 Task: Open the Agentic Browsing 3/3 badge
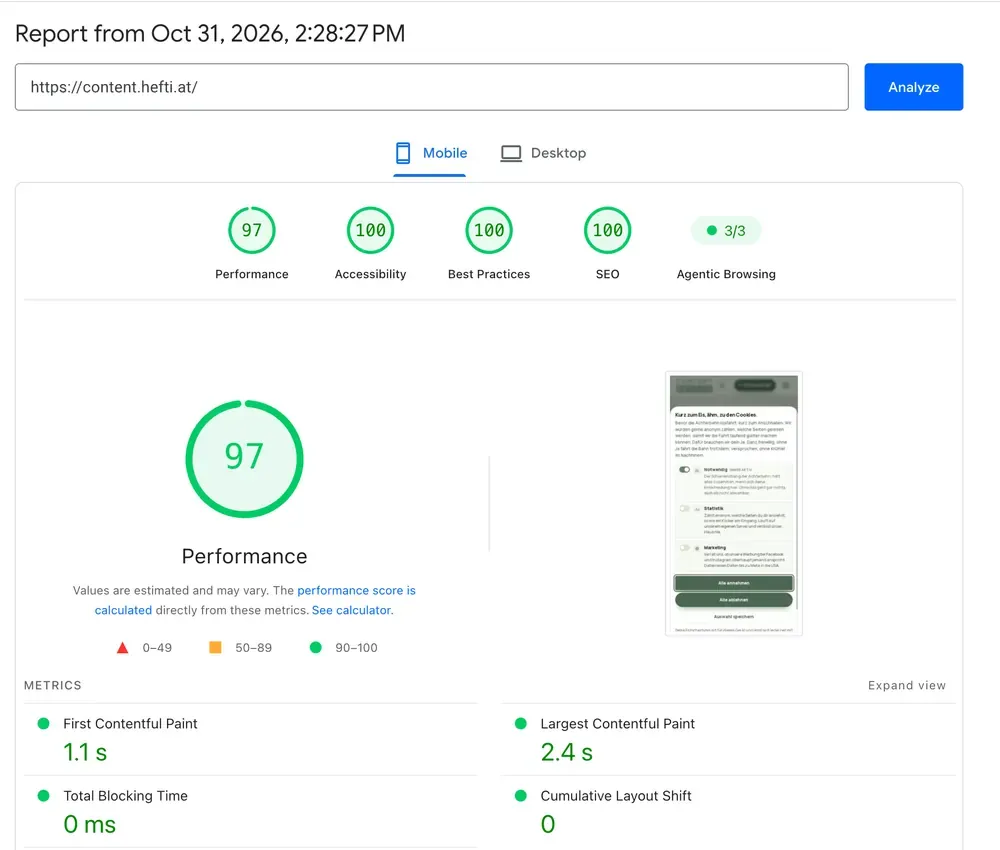tap(726, 230)
